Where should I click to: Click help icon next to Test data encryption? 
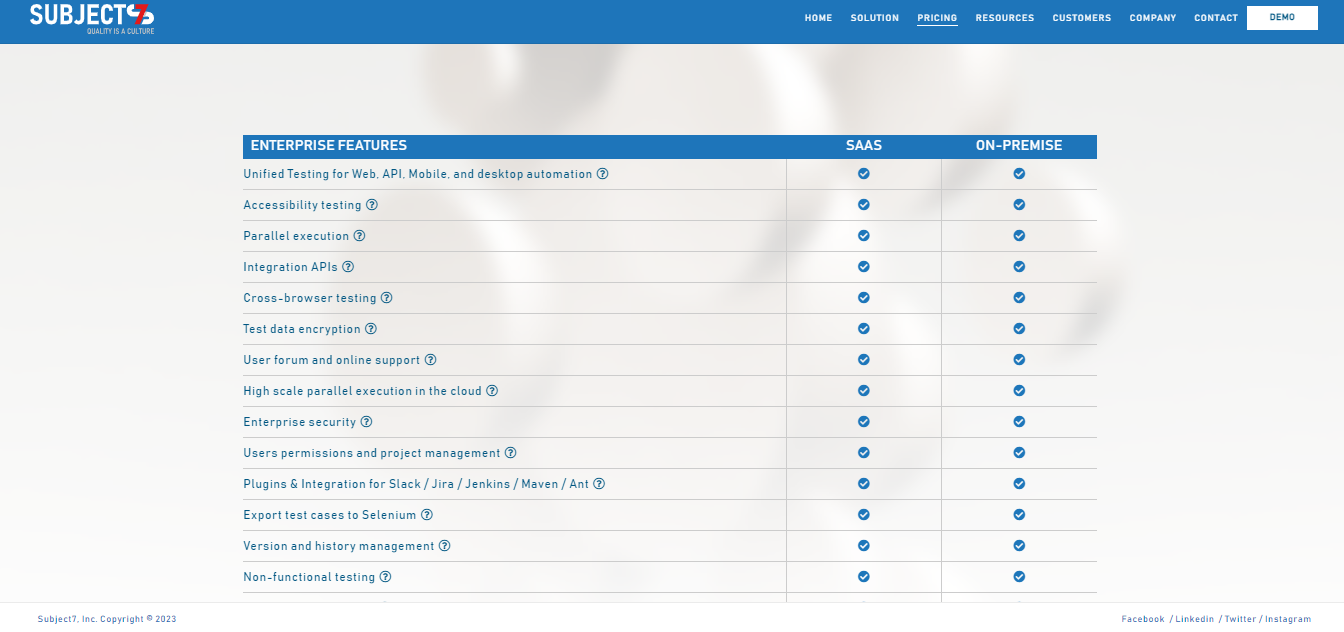pos(370,329)
